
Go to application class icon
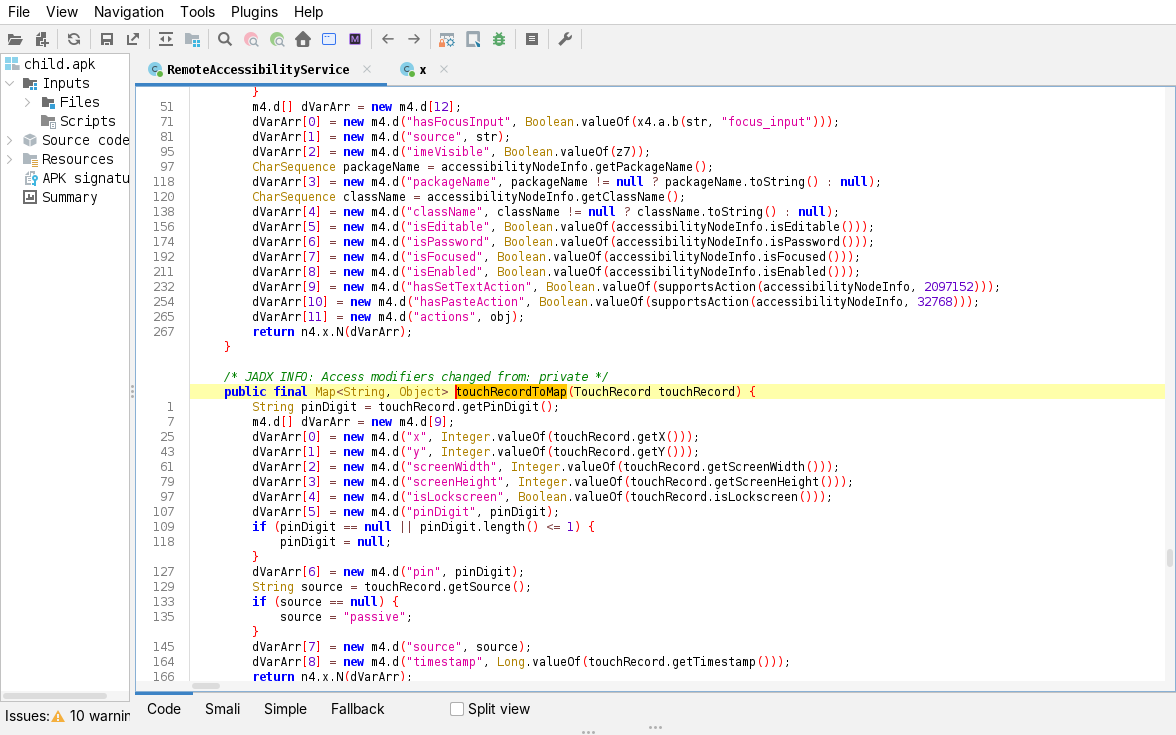click(x=329, y=40)
